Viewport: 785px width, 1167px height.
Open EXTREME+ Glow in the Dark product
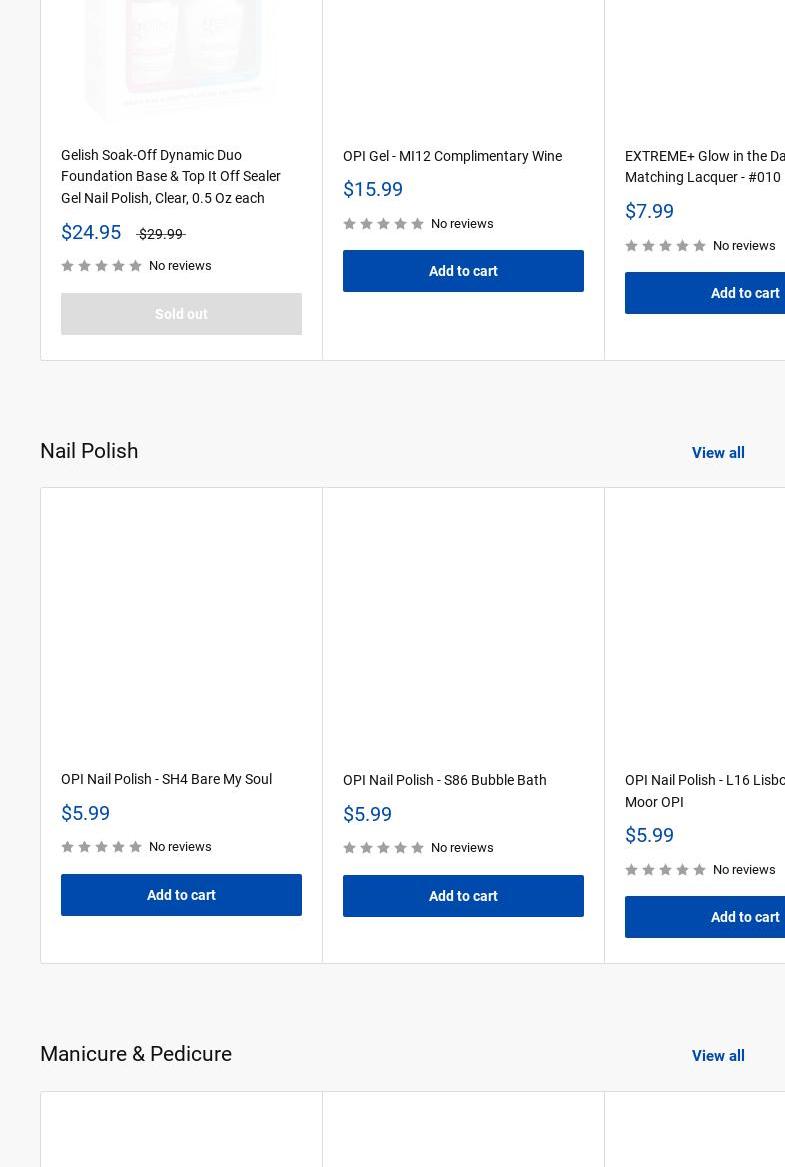[704, 166]
